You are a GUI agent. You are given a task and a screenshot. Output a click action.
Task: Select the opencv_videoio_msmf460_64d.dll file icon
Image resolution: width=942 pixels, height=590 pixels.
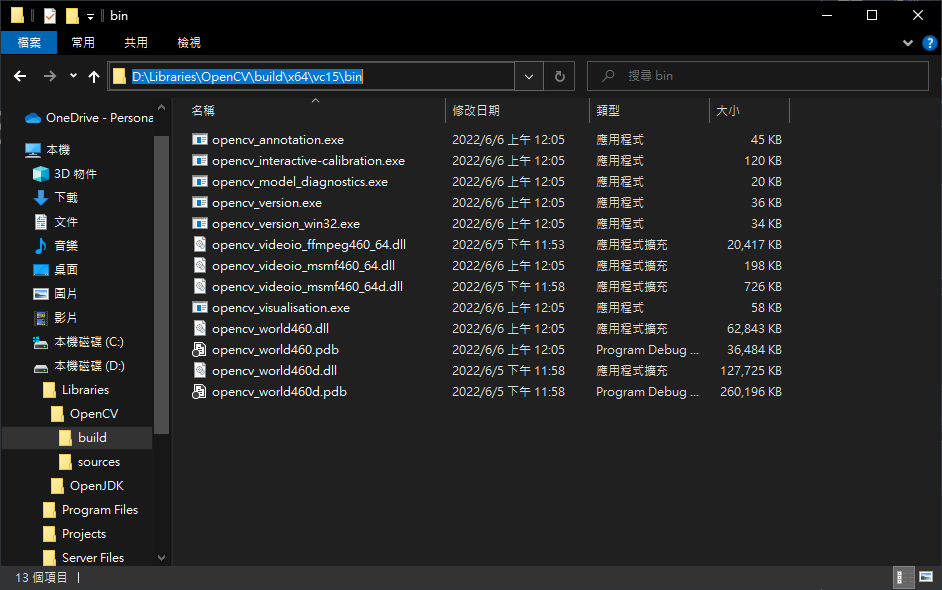click(199, 287)
